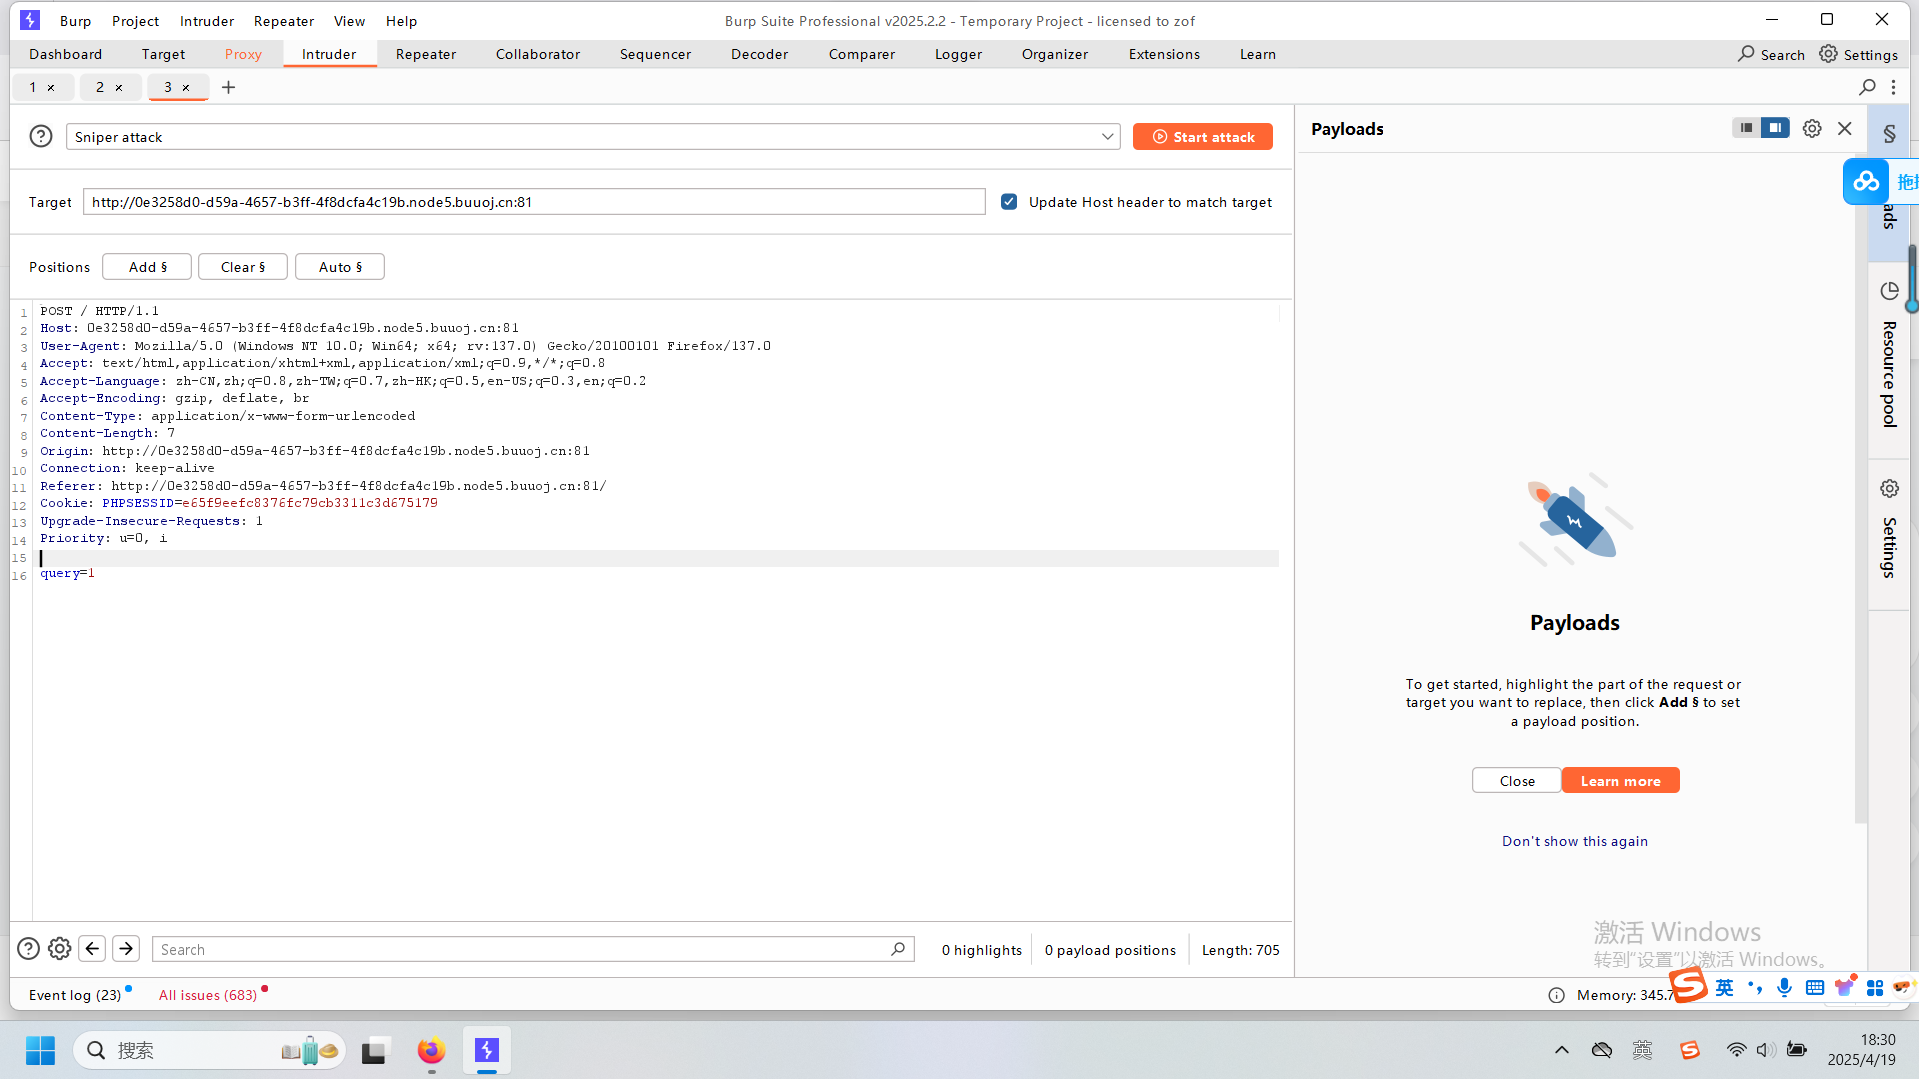Open the View menu
Viewport: 1919px width, 1079px height.
tap(349, 21)
